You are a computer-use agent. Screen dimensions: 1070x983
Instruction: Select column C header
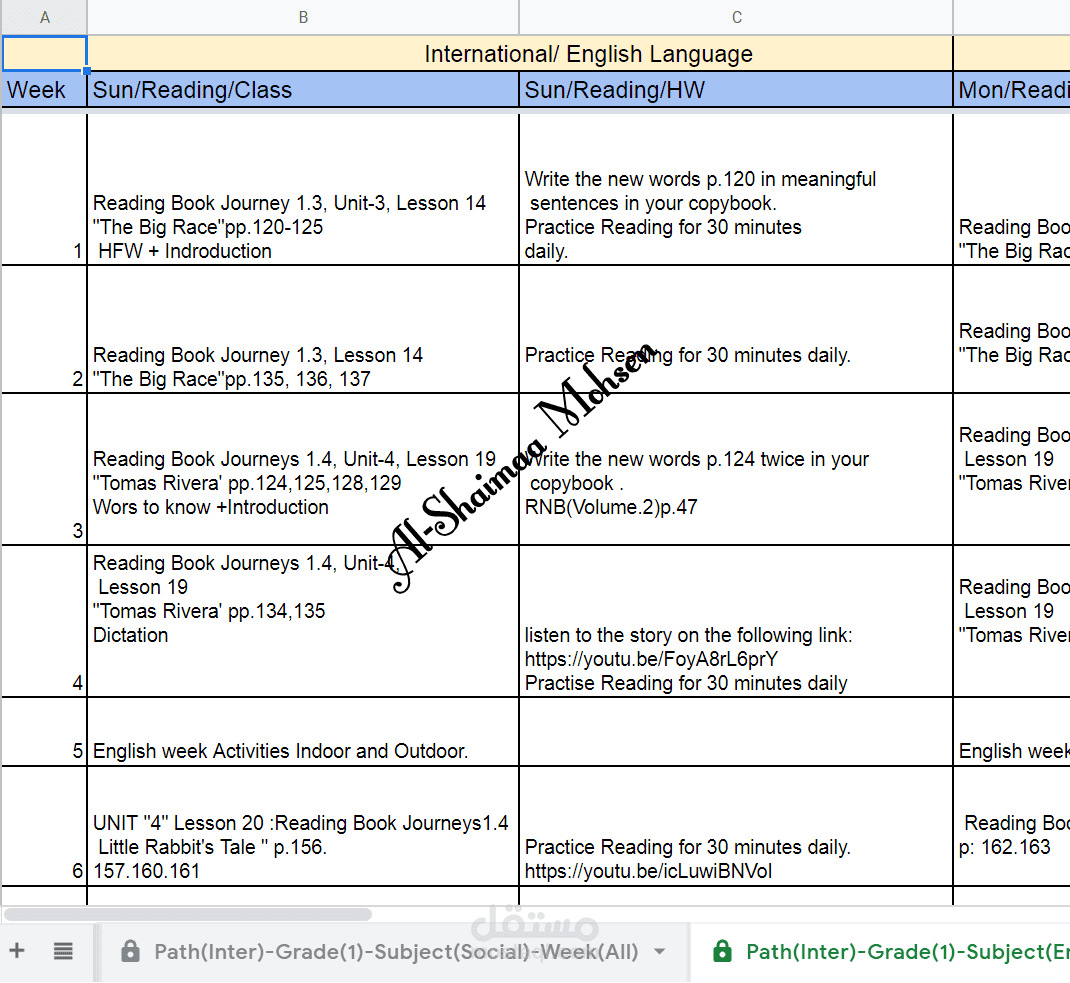[736, 17]
